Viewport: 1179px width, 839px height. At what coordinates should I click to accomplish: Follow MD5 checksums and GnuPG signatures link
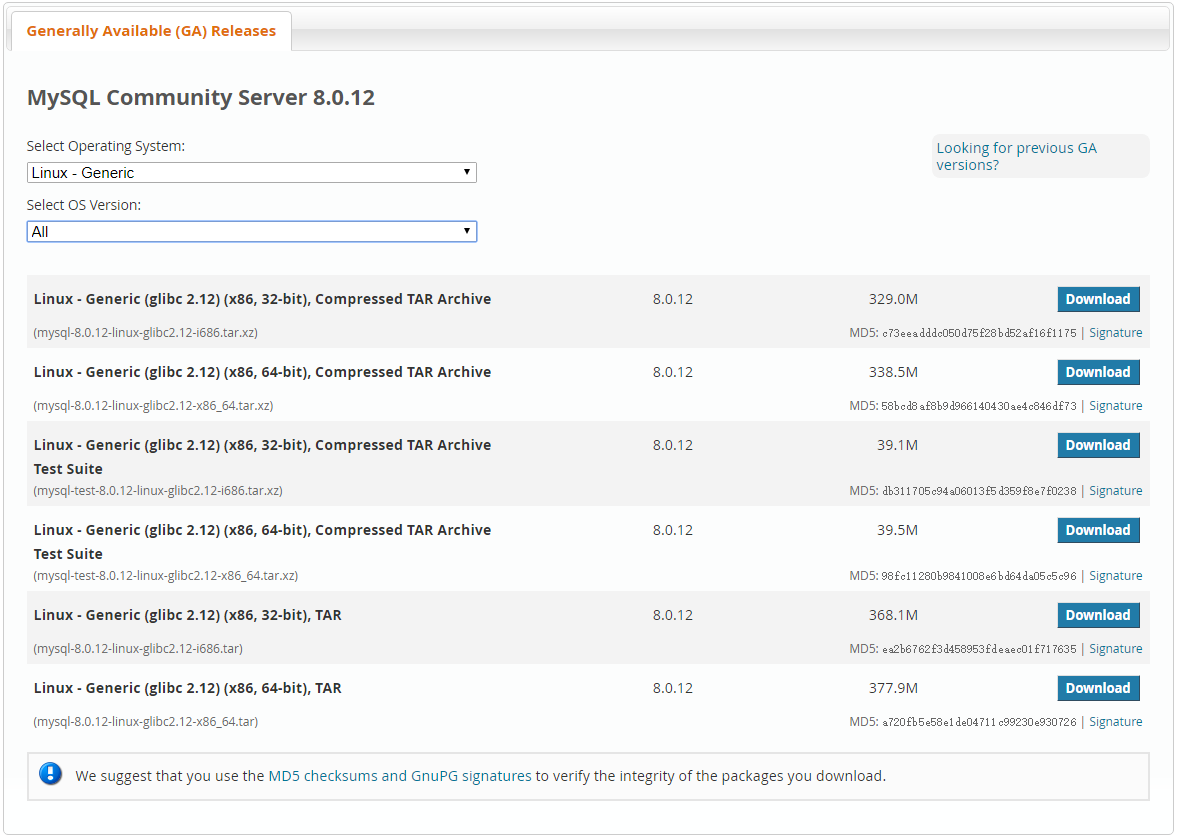pyautogui.click(x=400, y=776)
